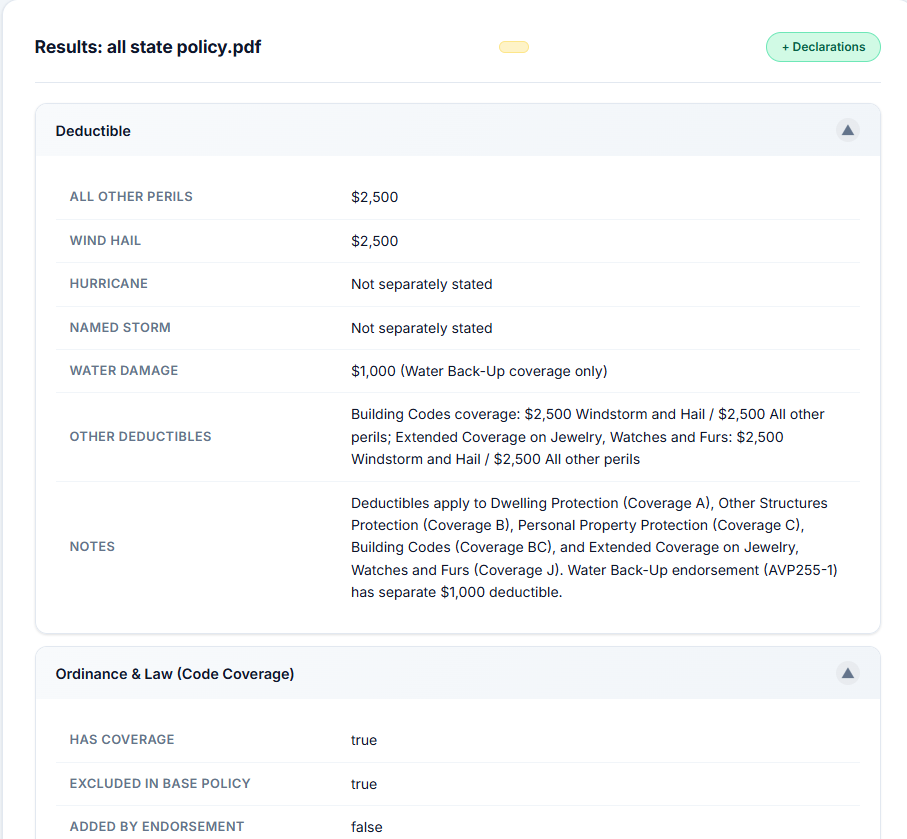Click the OTHER DEDUCTIBLES label

pos(140,437)
